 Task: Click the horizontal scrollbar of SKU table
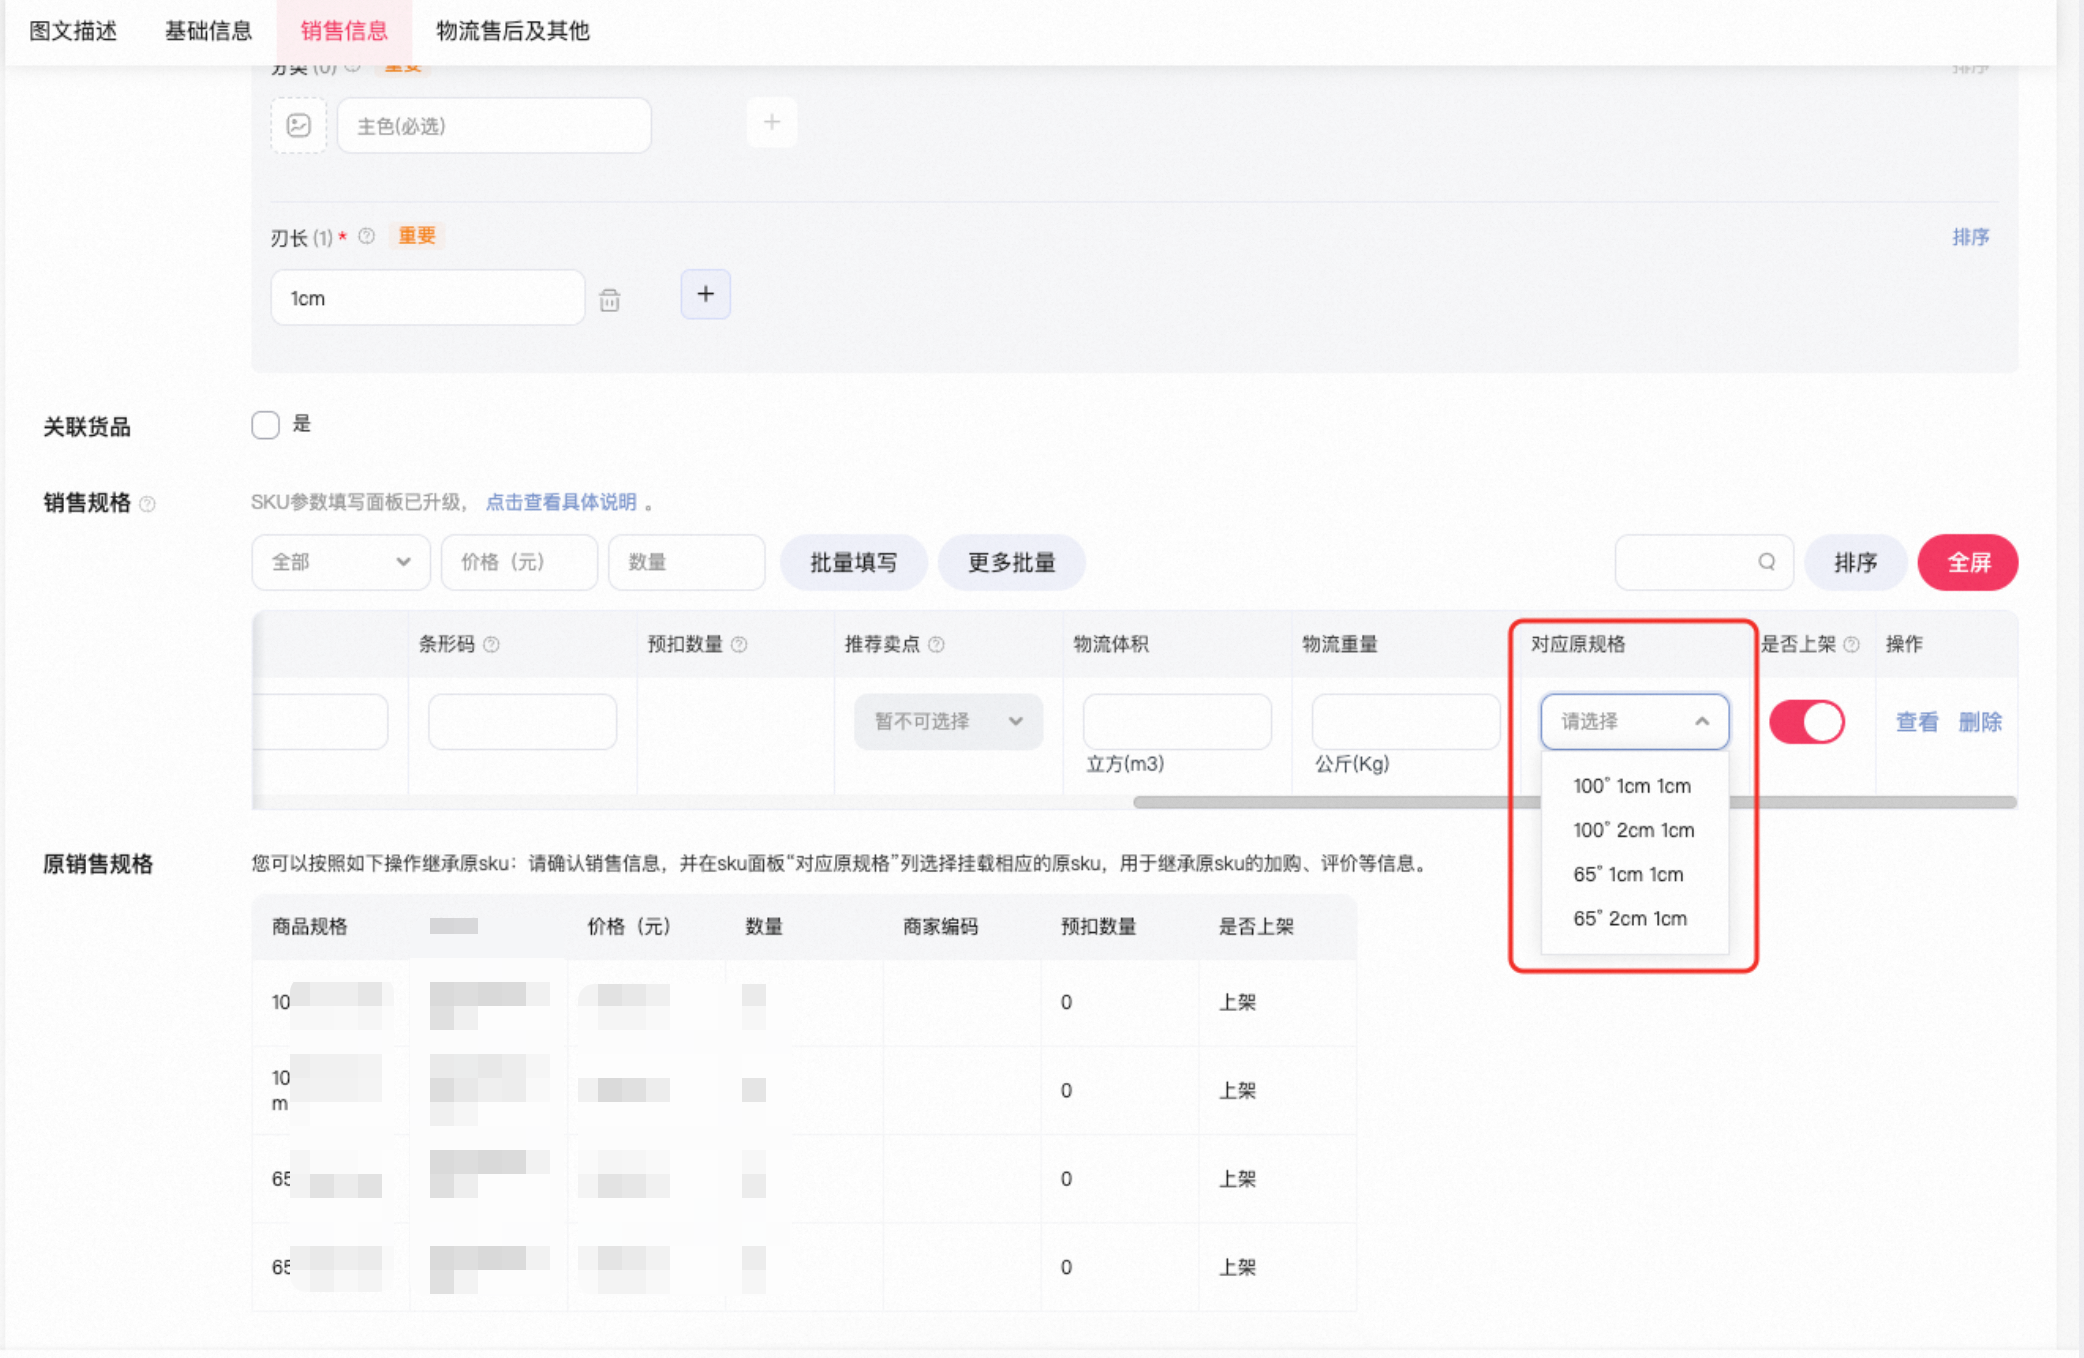click(x=1574, y=802)
